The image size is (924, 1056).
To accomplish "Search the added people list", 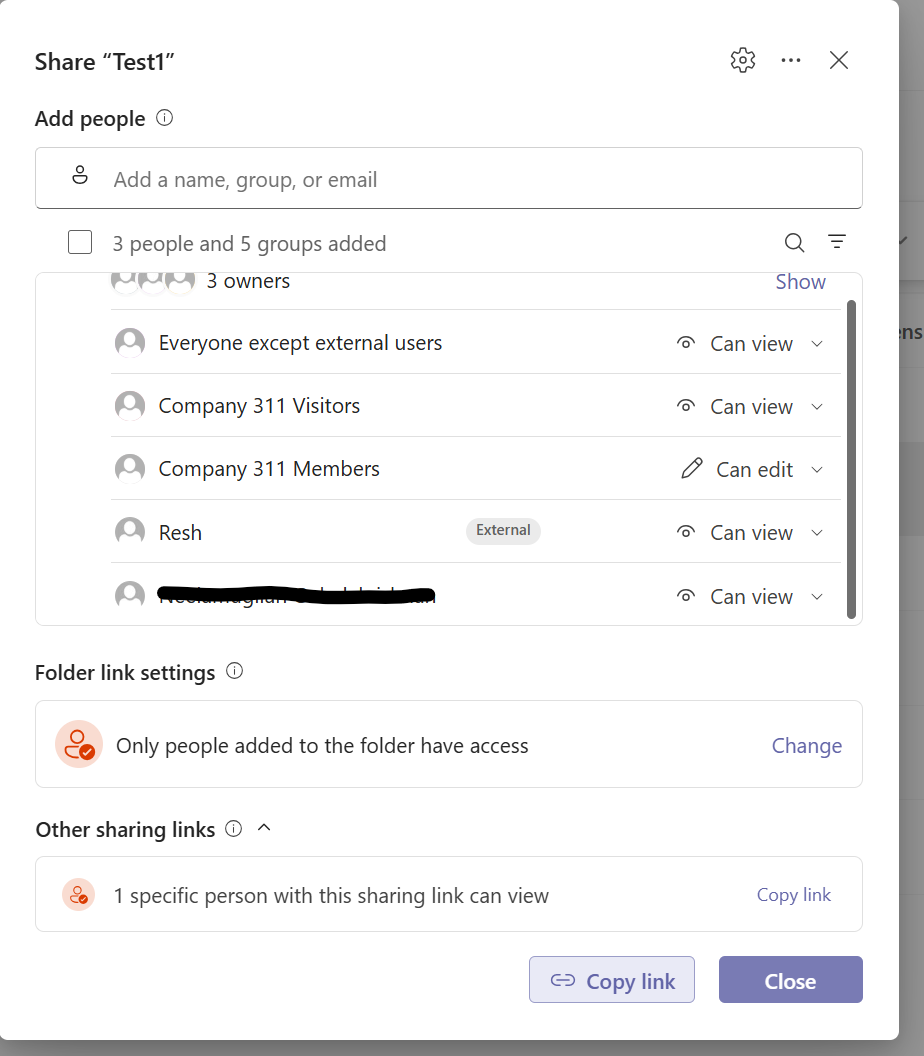I will coord(795,242).
